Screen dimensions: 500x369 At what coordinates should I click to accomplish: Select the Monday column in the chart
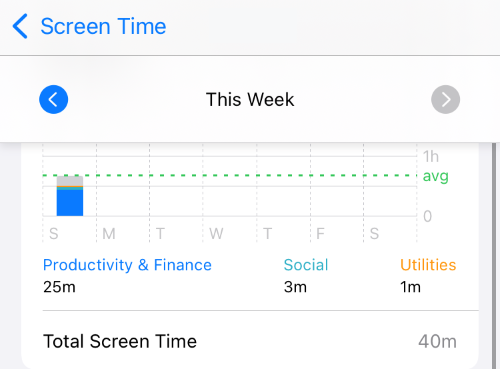[123, 193]
